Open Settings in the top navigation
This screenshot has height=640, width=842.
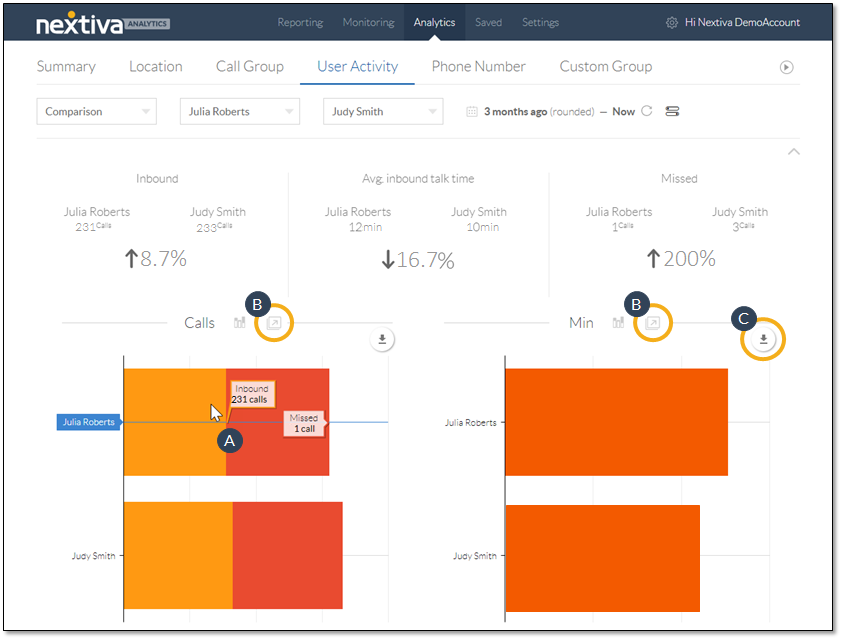540,23
